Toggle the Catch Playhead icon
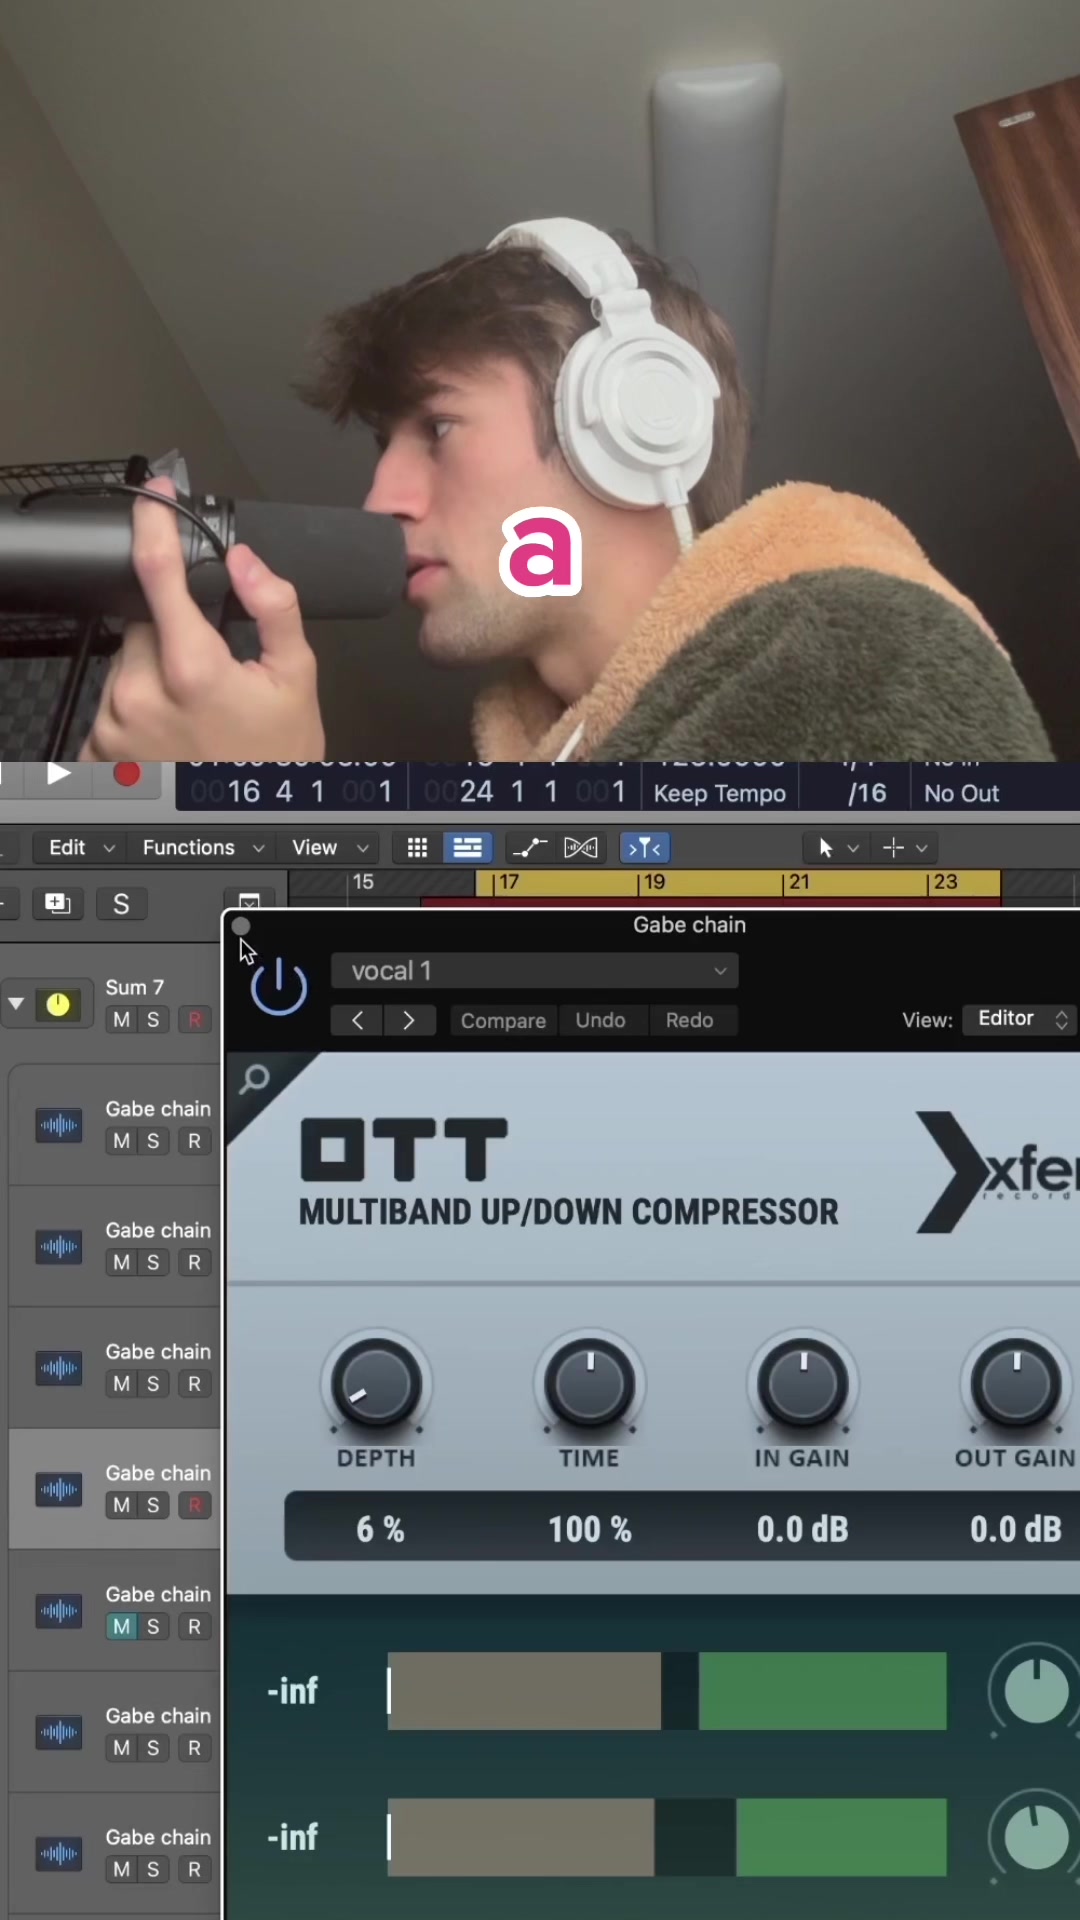 [x=645, y=848]
